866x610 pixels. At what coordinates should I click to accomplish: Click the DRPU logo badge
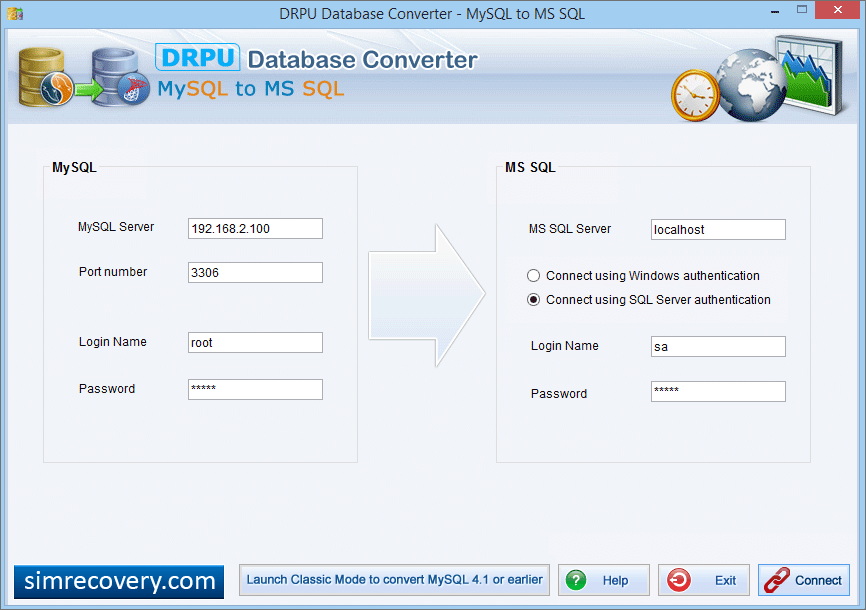coord(198,57)
